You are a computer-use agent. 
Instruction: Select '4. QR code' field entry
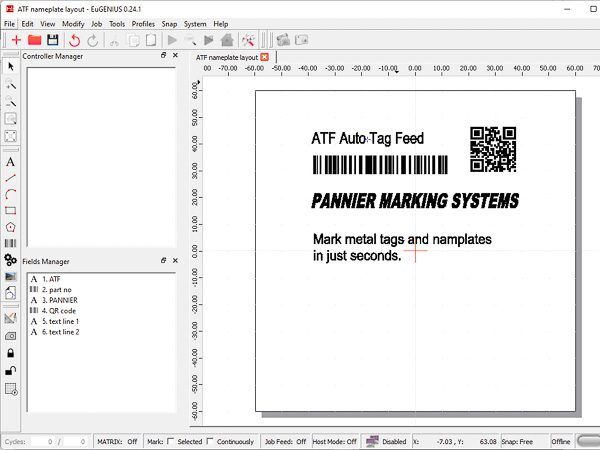click(x=59, y=311)
